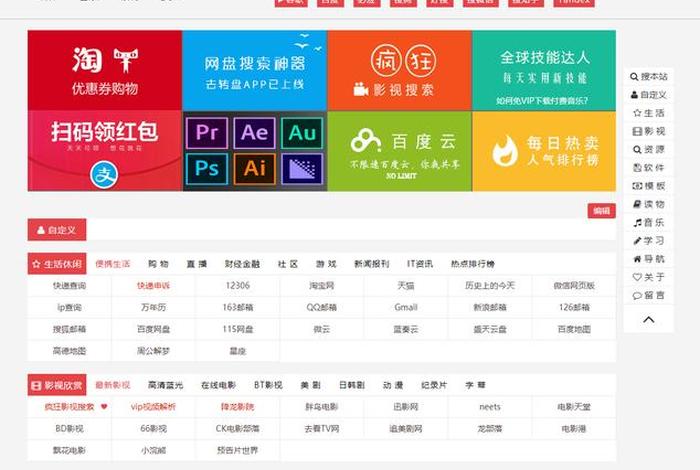Open the 163邮箱 link
Viewport: 700px width, 470px height.
tap(238, 308)
